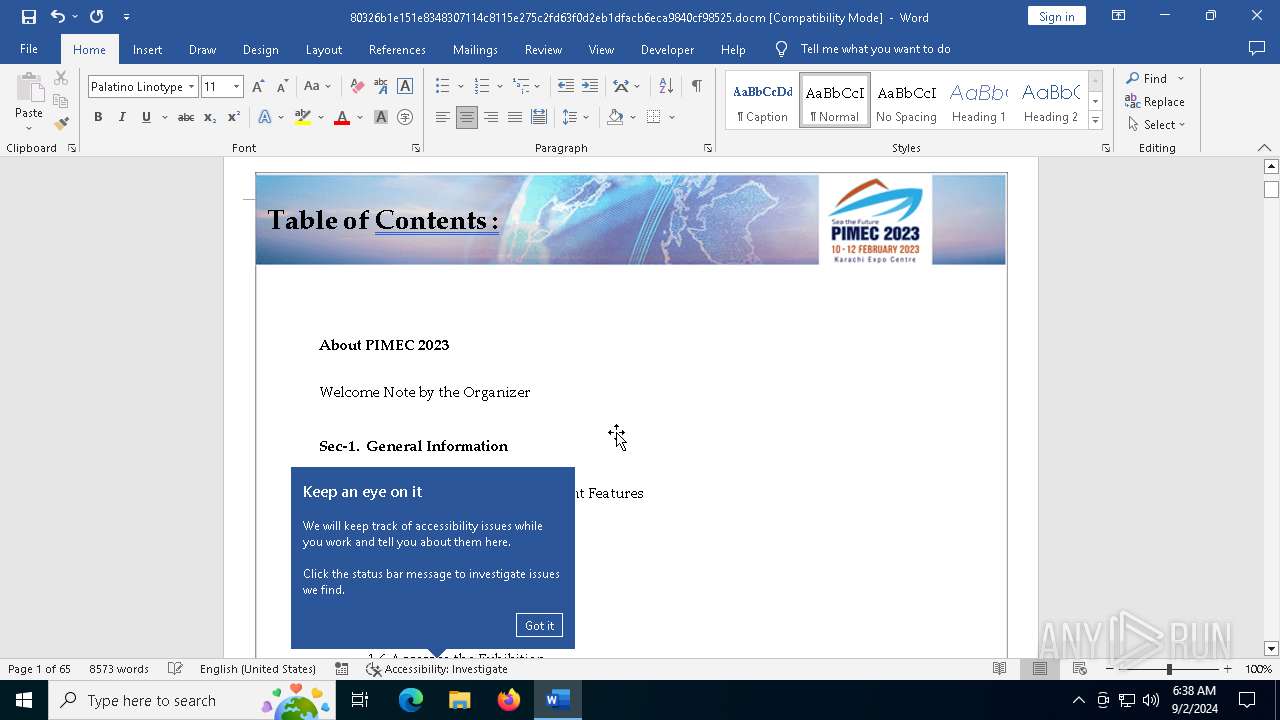Viewport: 1280px width, 720px height.
Task: Align text right
Action: (x=491, y=117)
